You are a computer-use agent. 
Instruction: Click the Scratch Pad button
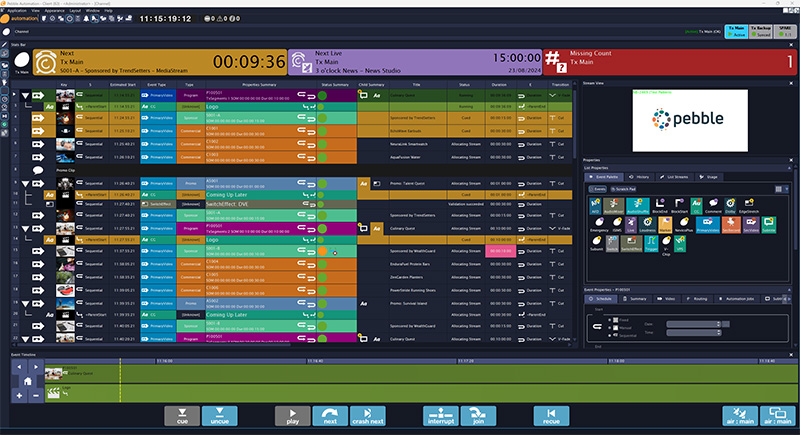(623, 187)
